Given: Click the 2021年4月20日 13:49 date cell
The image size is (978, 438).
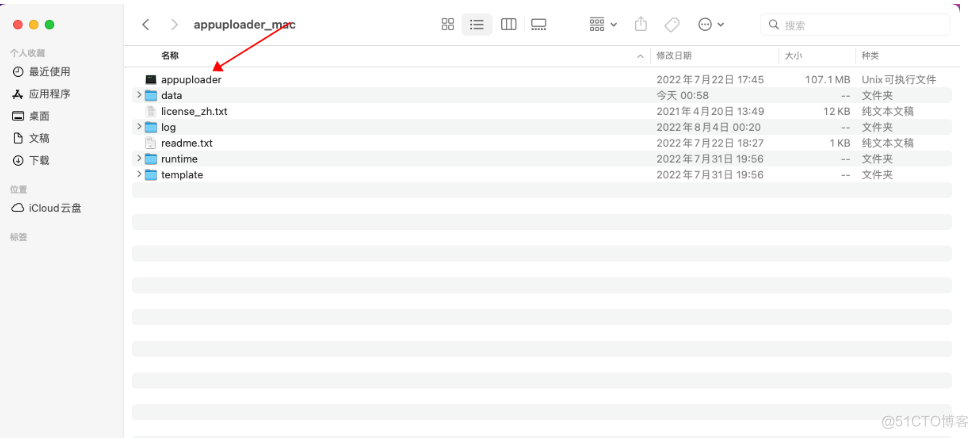Looking at the screenshot, I should (710, 111).
